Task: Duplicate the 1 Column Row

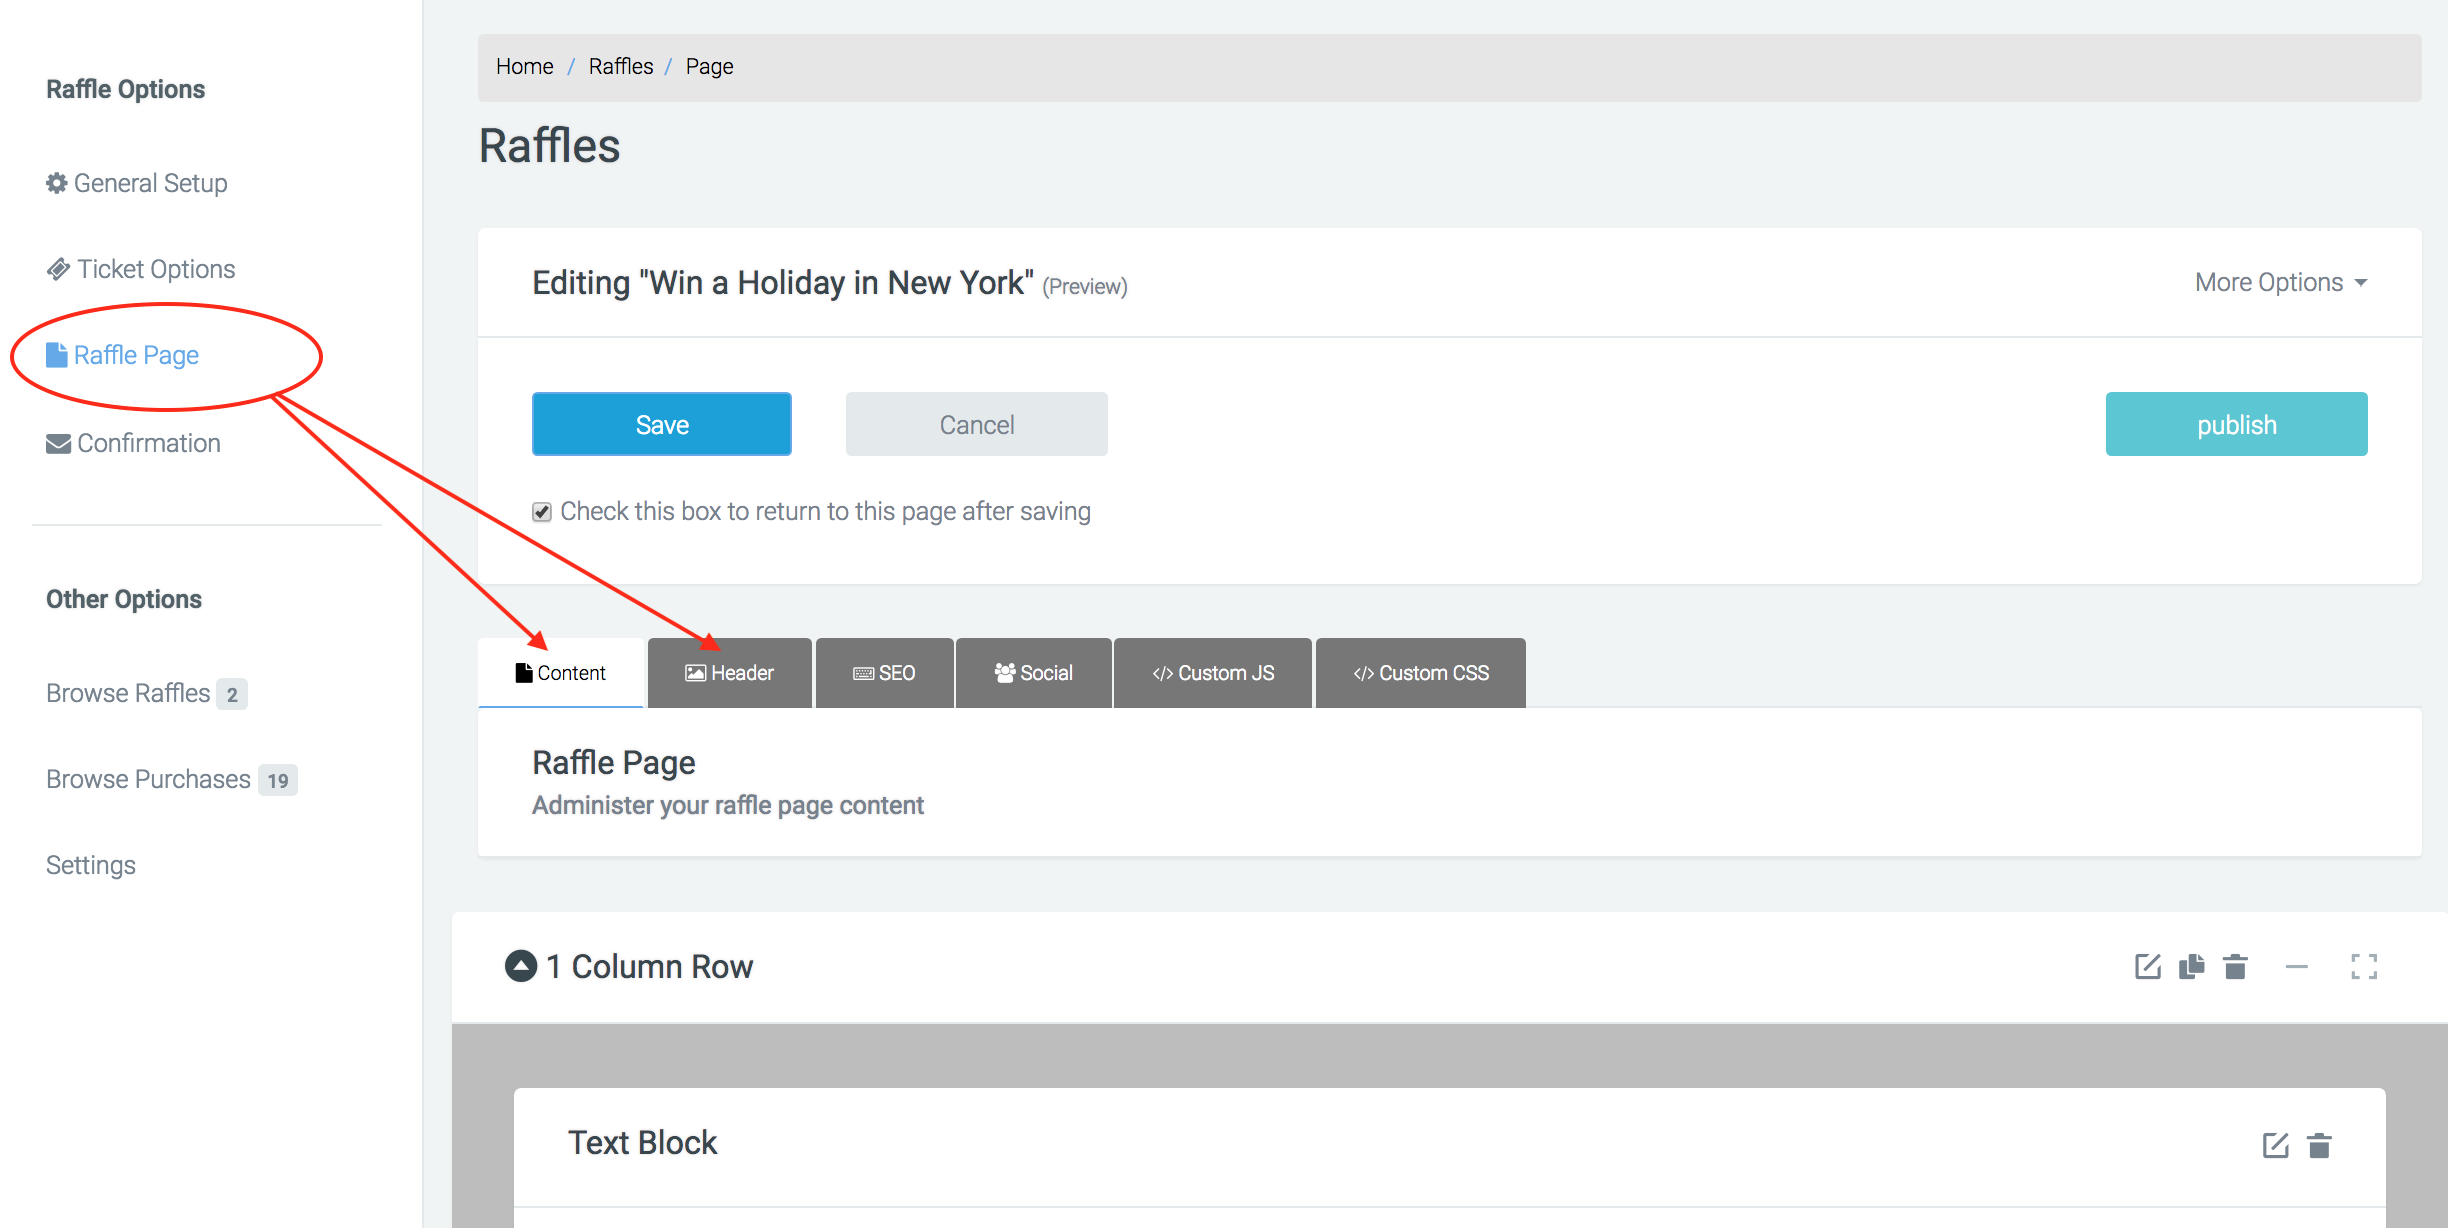Action: [2191, 966]
